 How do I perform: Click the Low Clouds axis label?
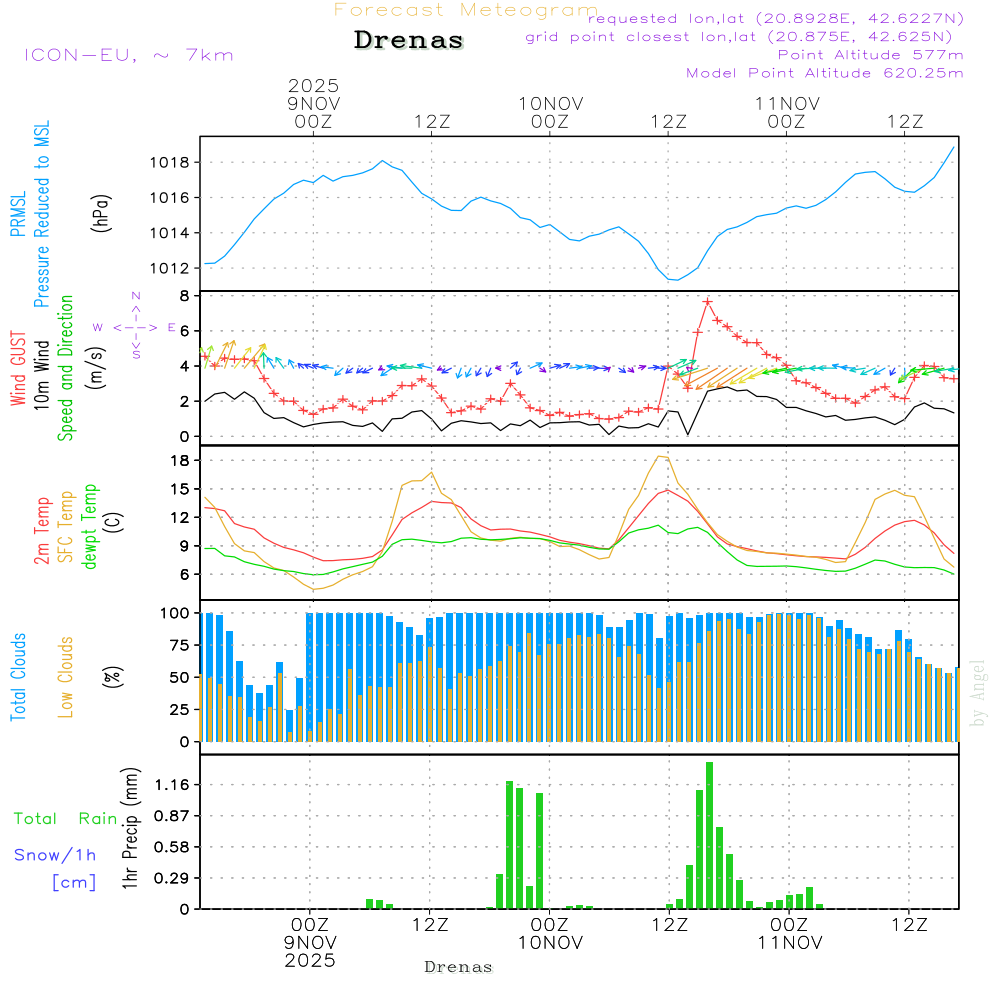[x=66, y=677]
